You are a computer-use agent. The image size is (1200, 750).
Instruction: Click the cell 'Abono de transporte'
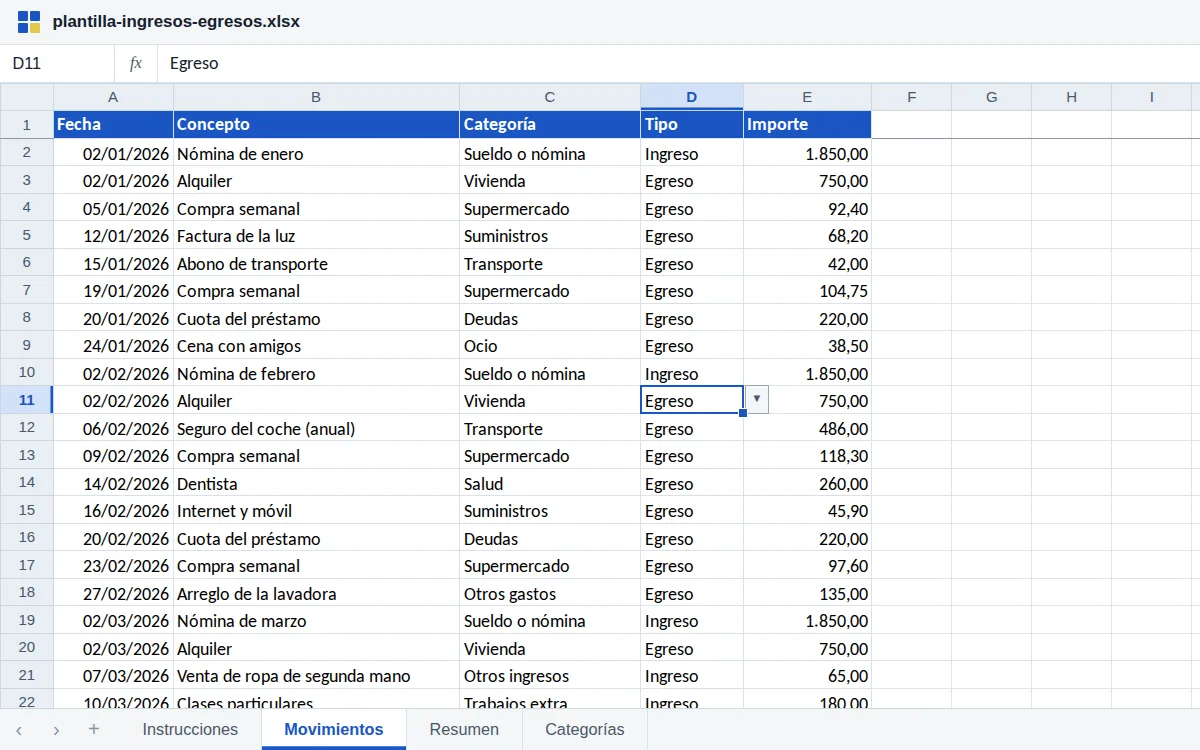[x=316, y=263]
